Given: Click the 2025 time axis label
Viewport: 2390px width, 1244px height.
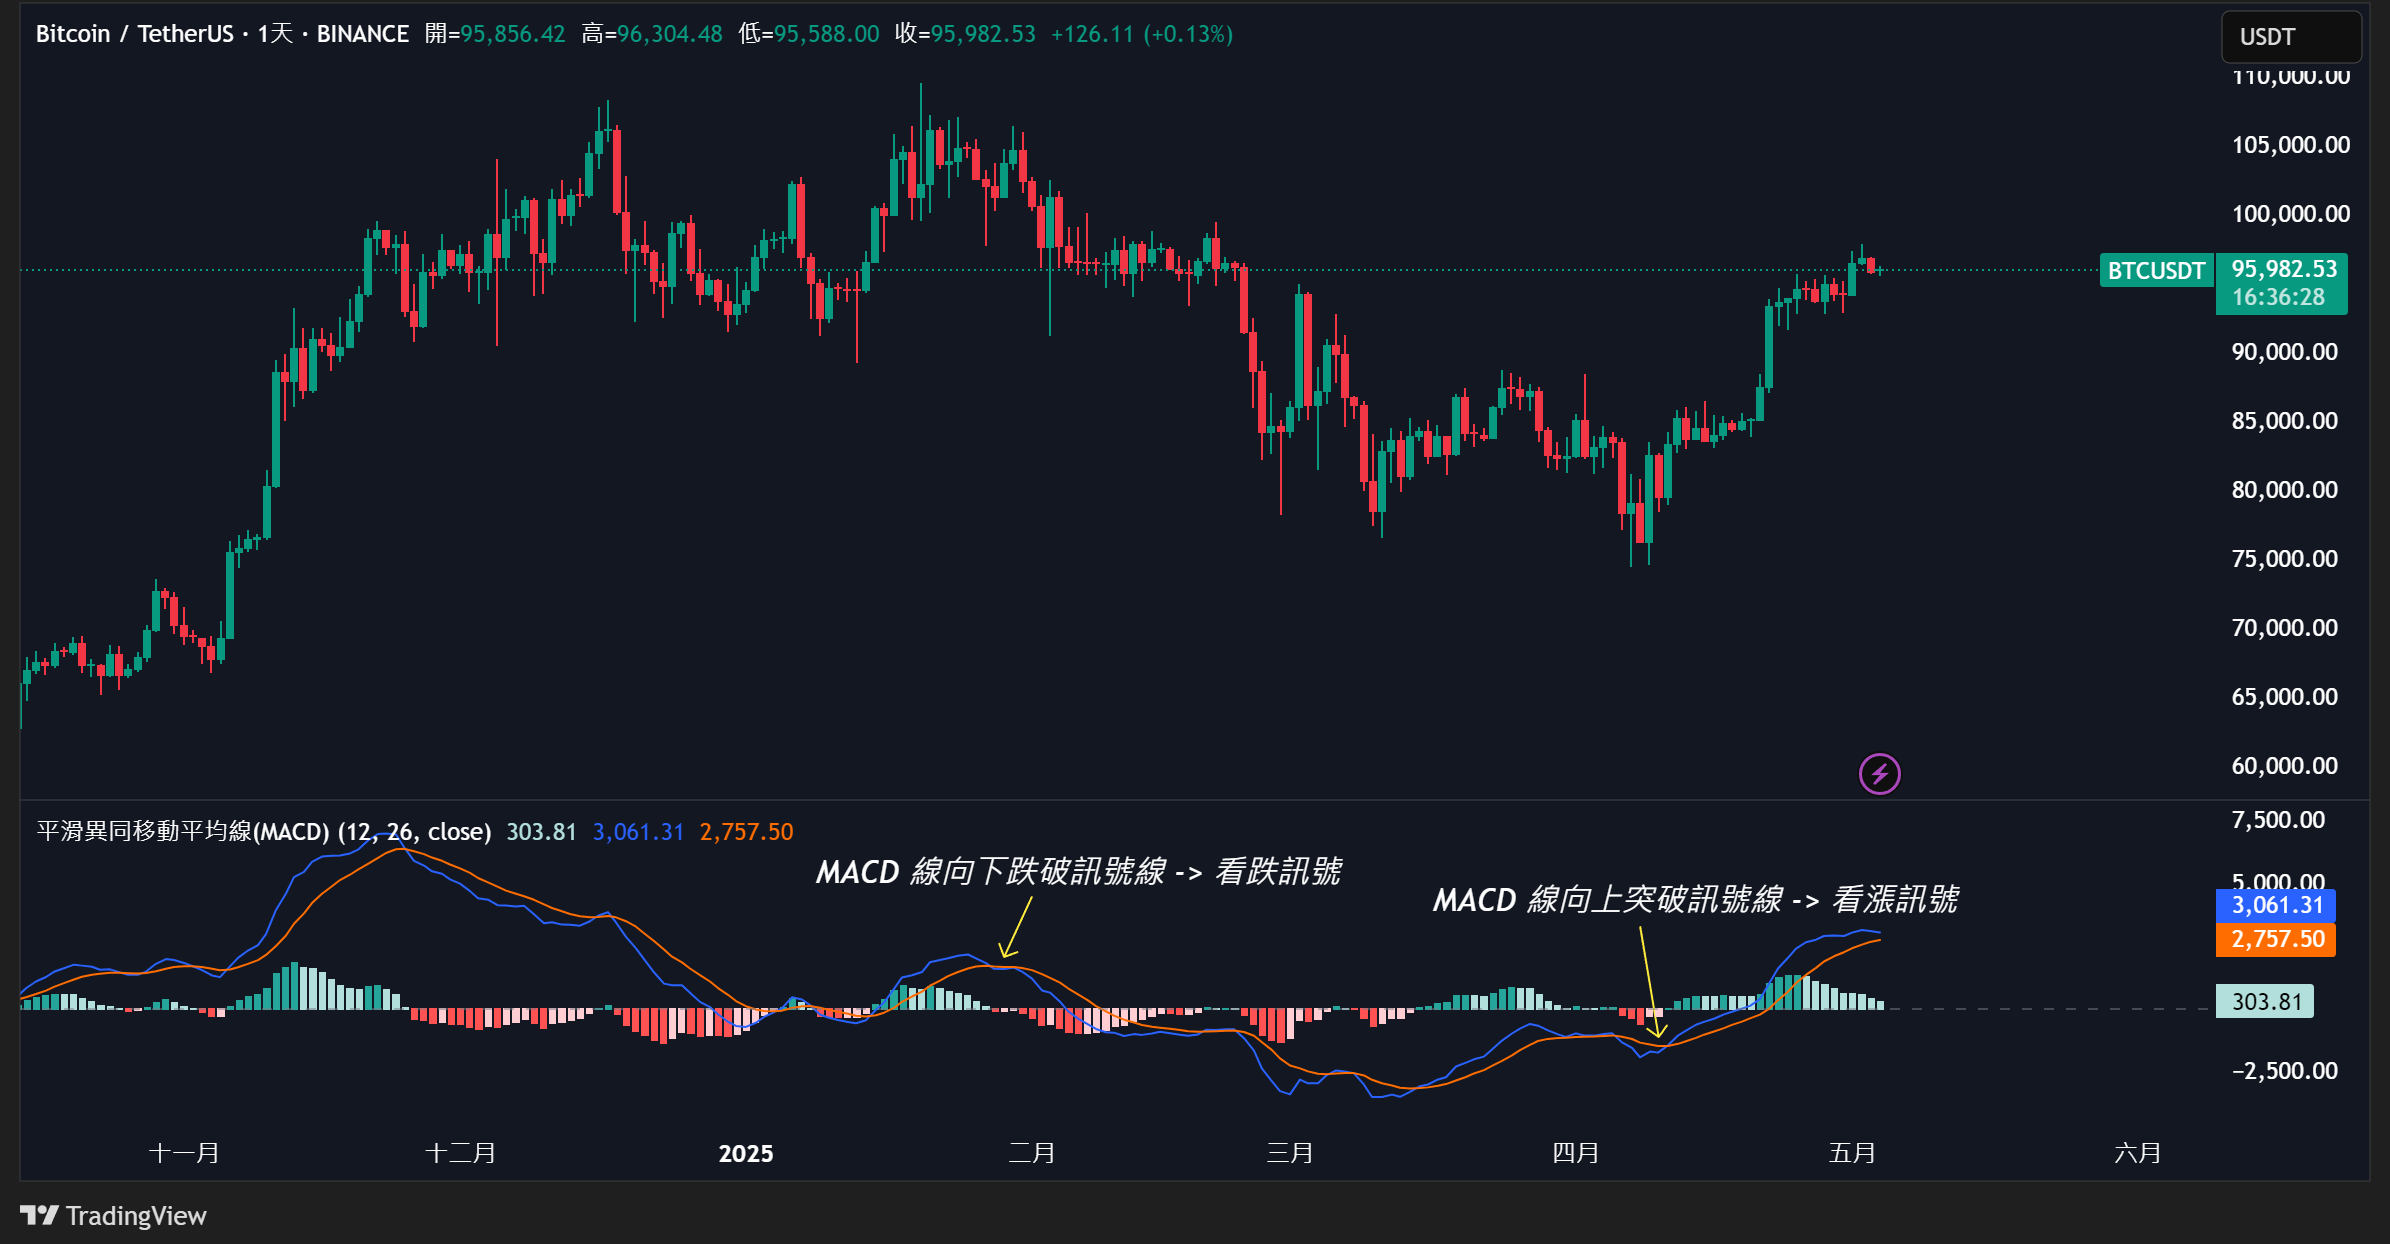Looking at the screenshot, I should pyautogui.click(x=746, y=1154).
